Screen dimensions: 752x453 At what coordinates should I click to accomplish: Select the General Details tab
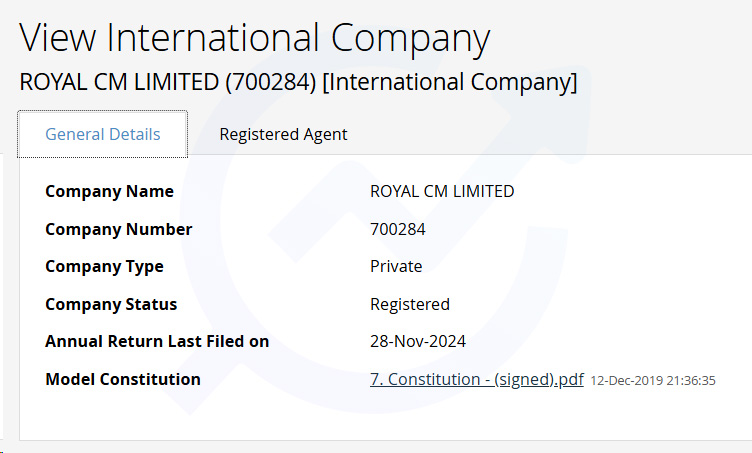103,134
